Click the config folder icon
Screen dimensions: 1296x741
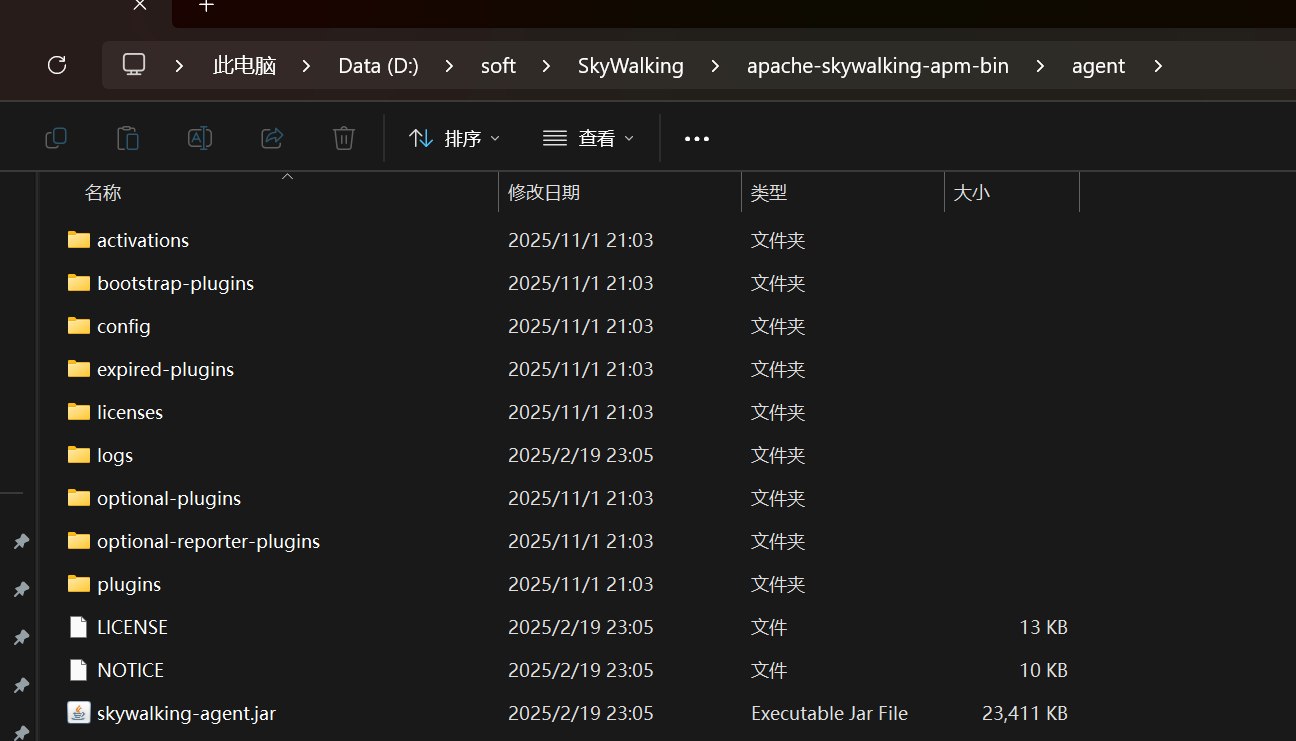pyautogui.click(x=78, y=325)
